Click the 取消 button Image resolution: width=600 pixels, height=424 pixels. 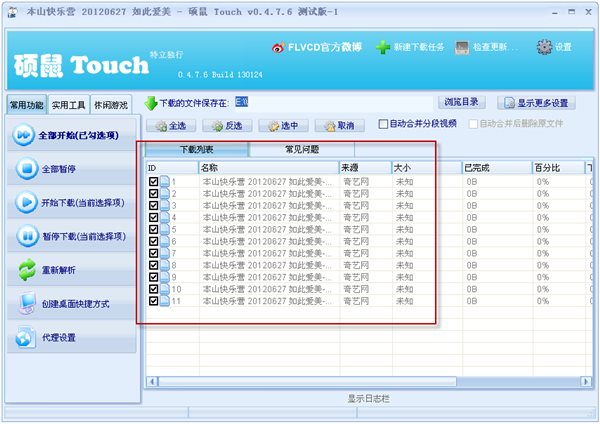[x=339, y=126]
